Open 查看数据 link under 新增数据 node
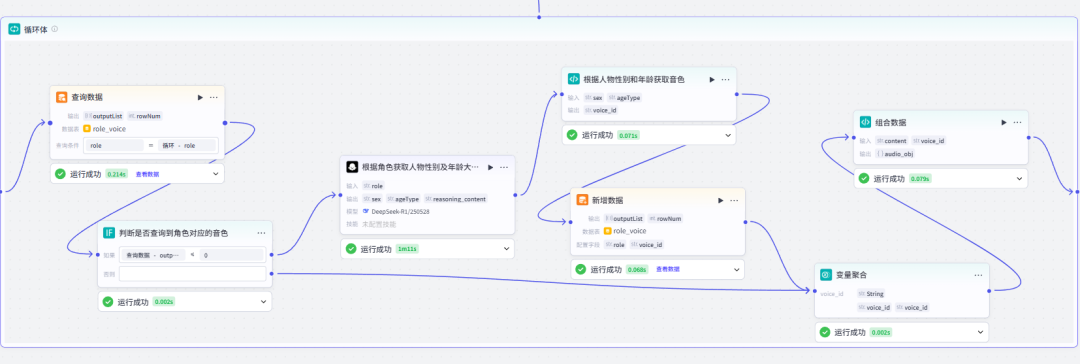Viewport: 1080px width, 364px height. 668,269
